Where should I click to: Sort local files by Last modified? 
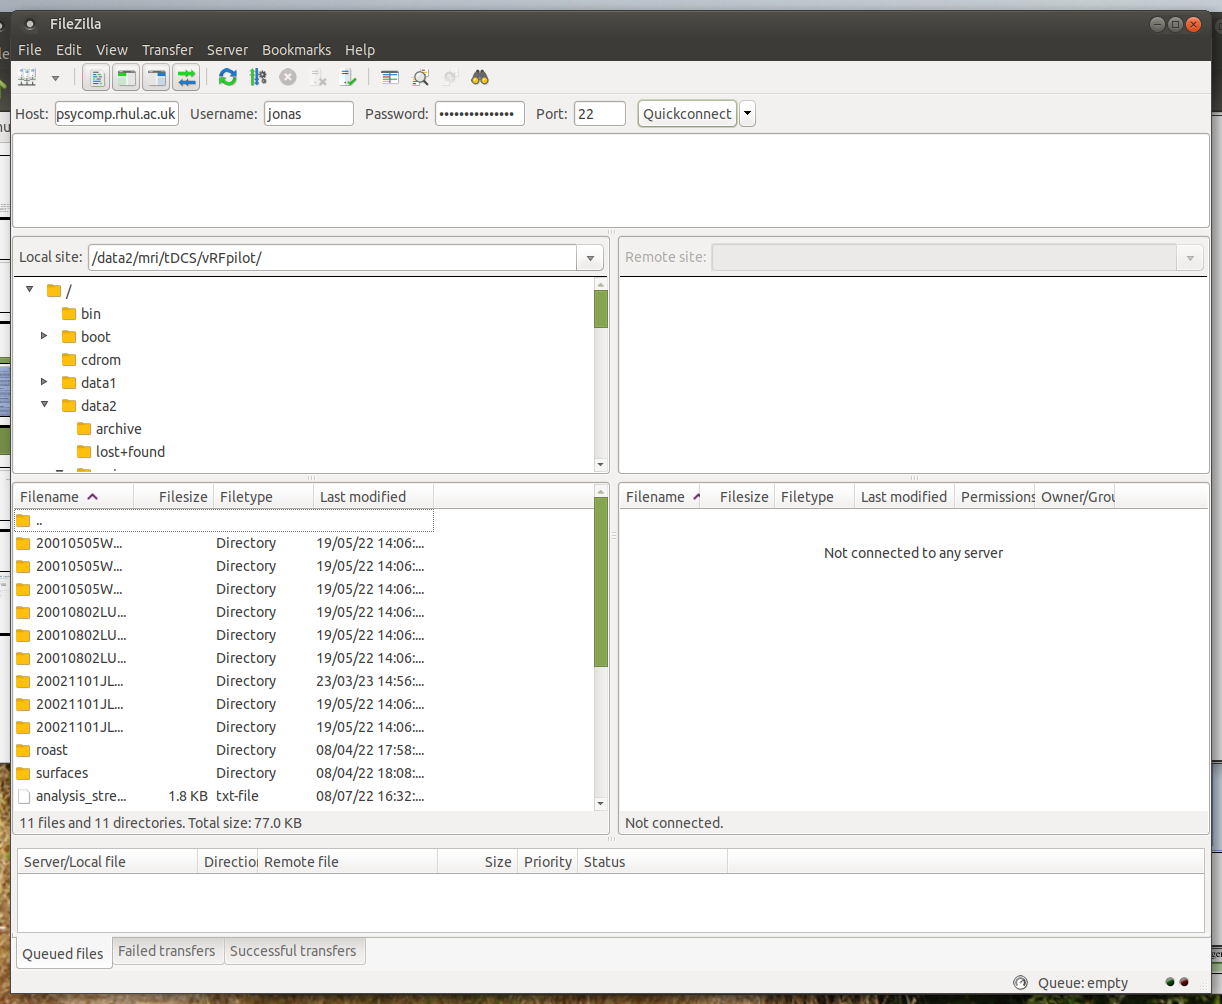click(363, 497)
